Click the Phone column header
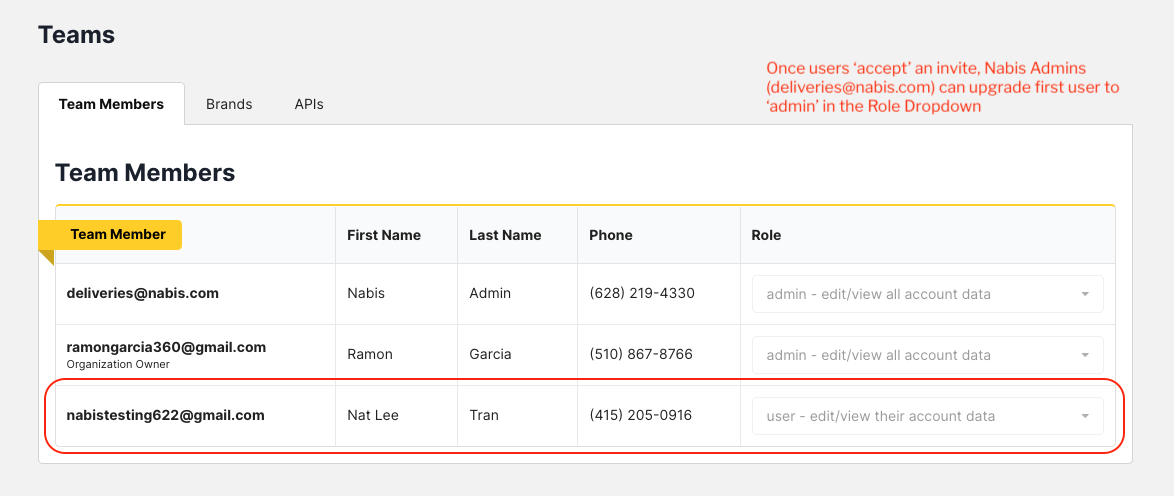 pyautogui.click(x=611, y=235)
